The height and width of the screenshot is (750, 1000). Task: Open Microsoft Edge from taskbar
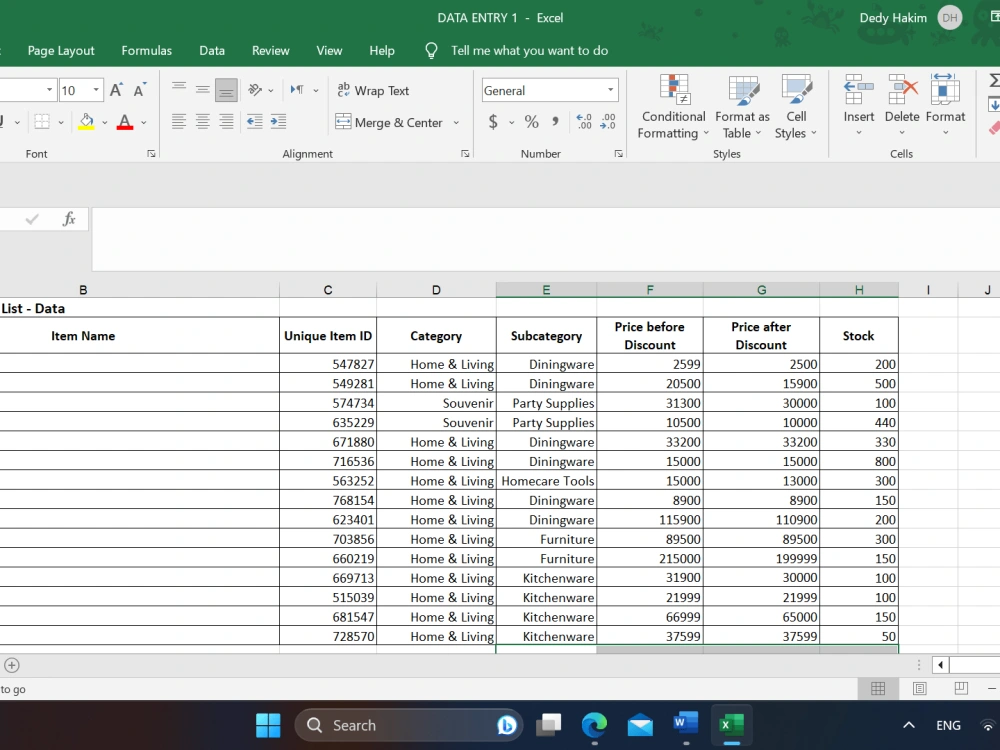[x=594, y=725]
